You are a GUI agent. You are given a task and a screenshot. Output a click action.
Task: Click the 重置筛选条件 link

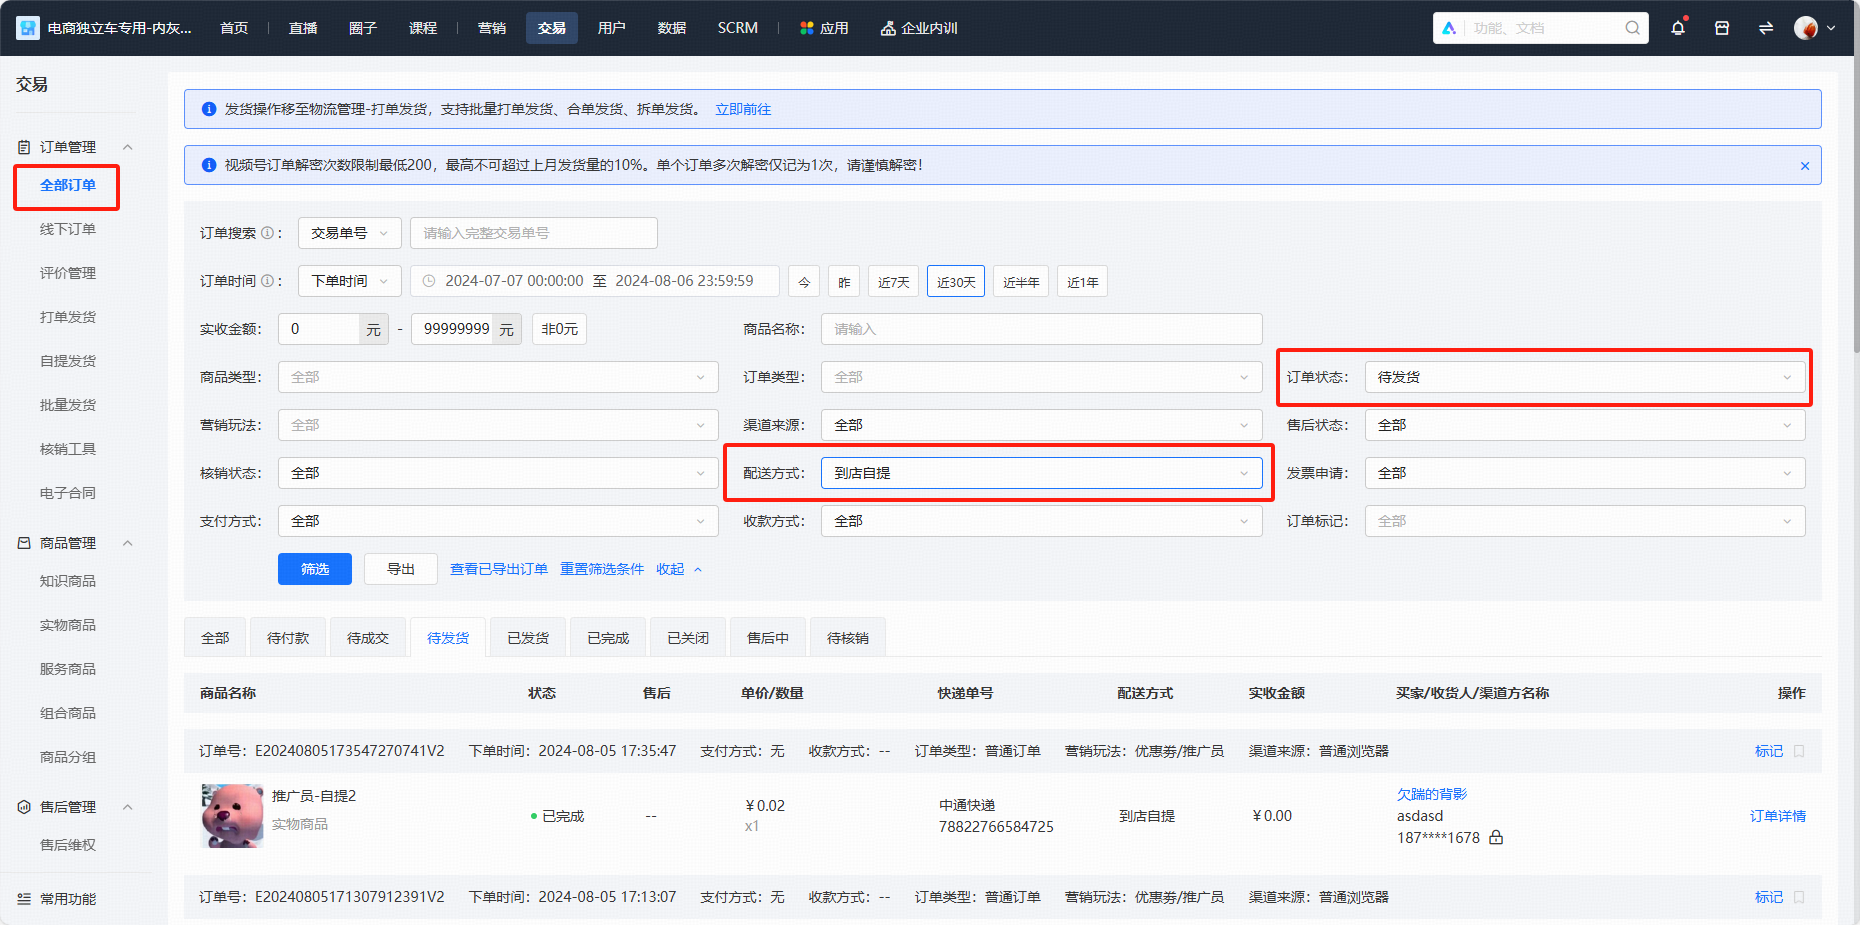click(602, 569)
